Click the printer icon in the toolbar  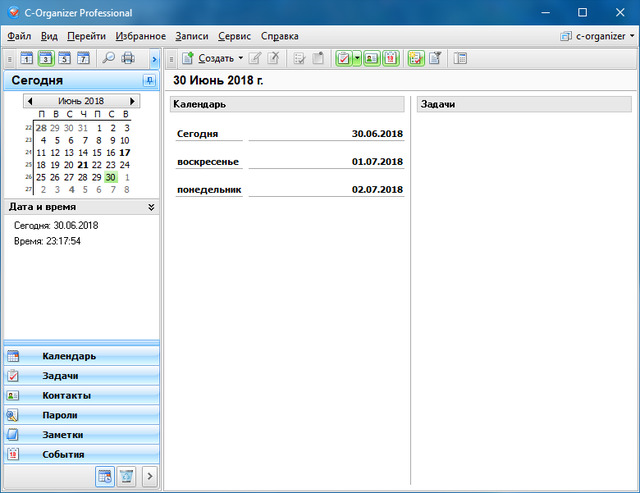coord(127,58)
